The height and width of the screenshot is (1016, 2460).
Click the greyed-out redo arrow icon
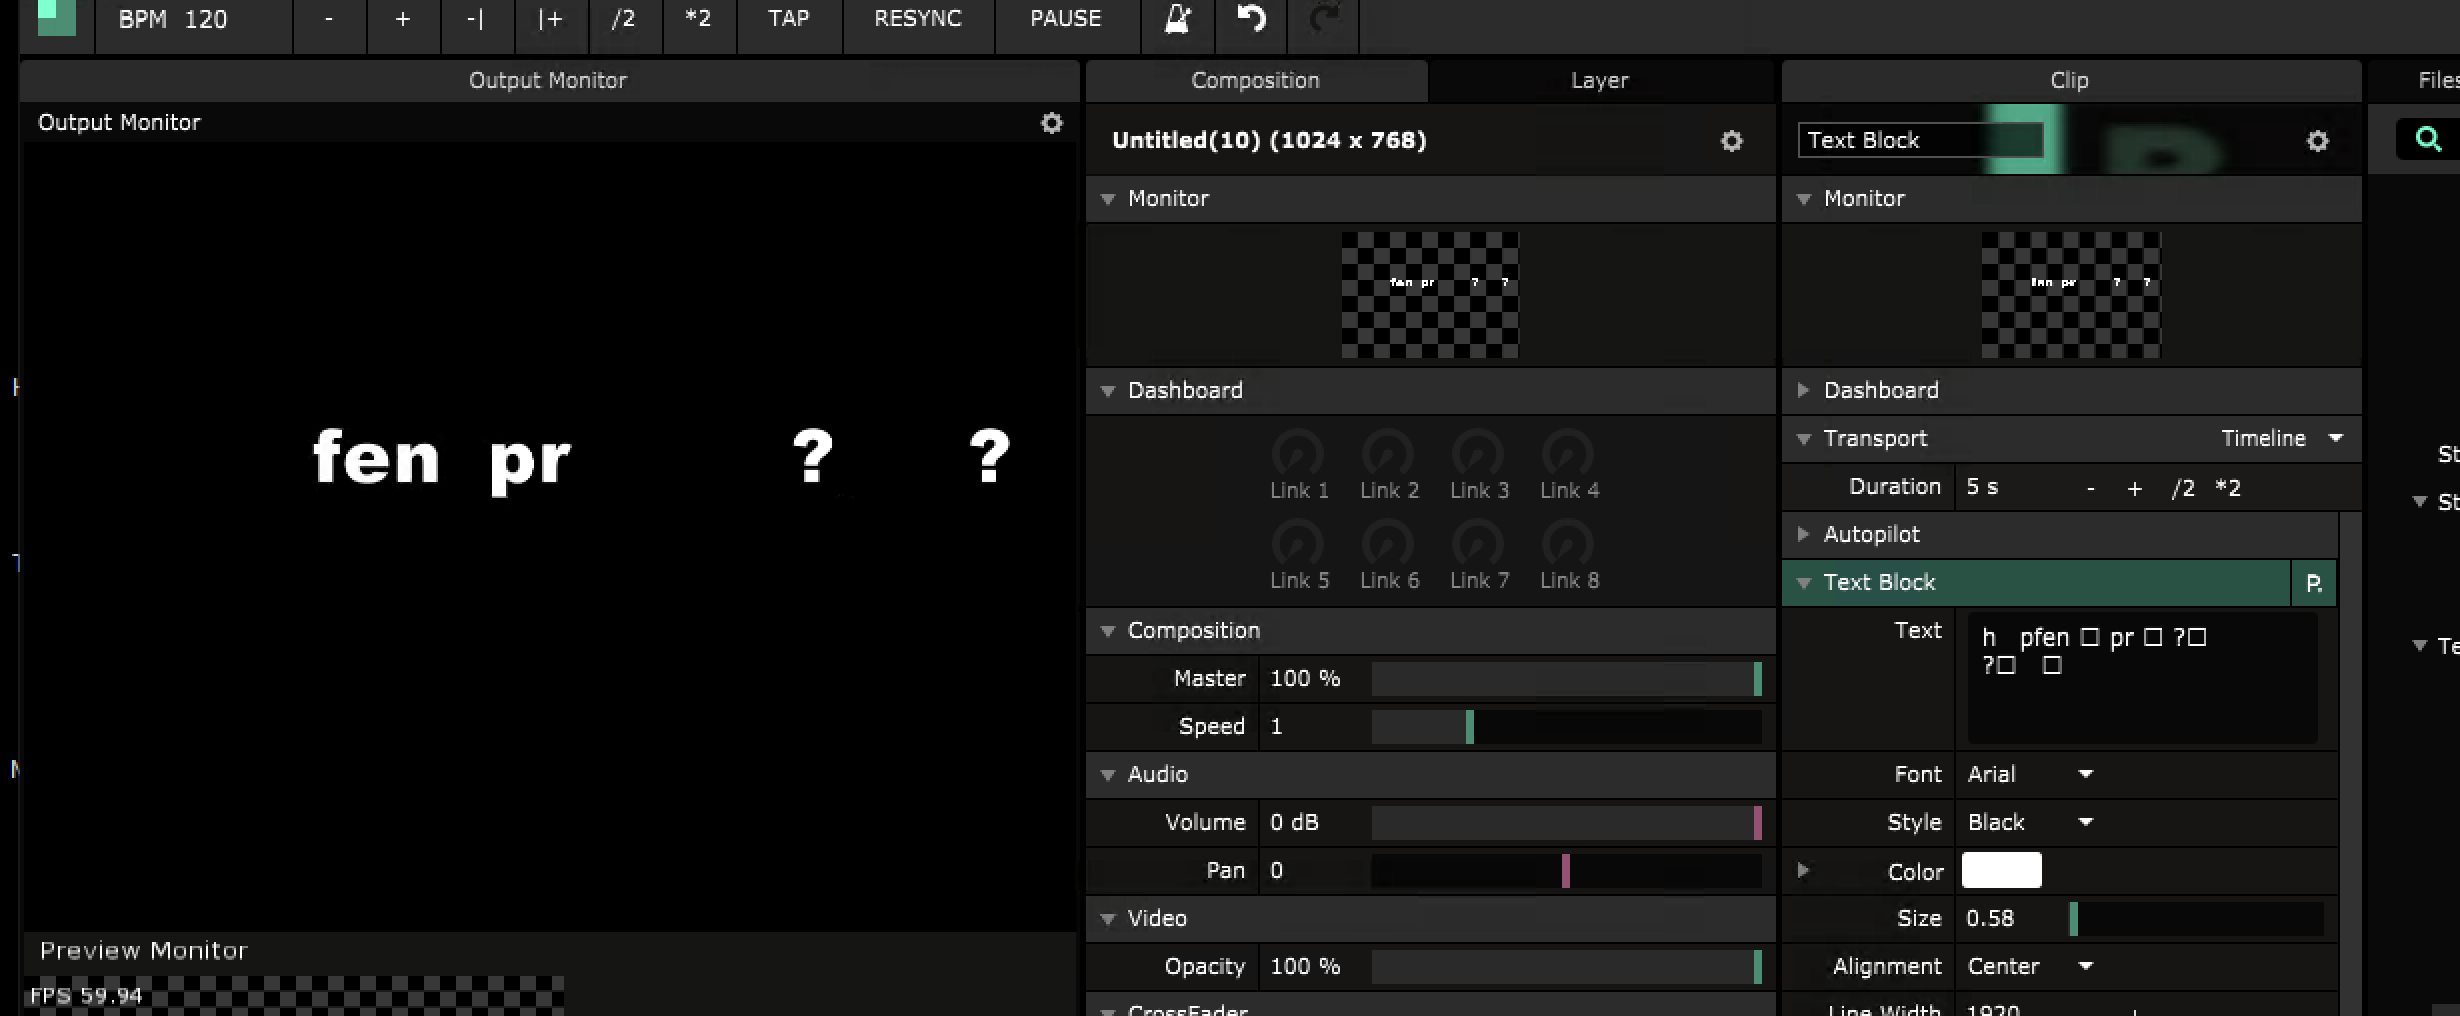[1324, 19]
